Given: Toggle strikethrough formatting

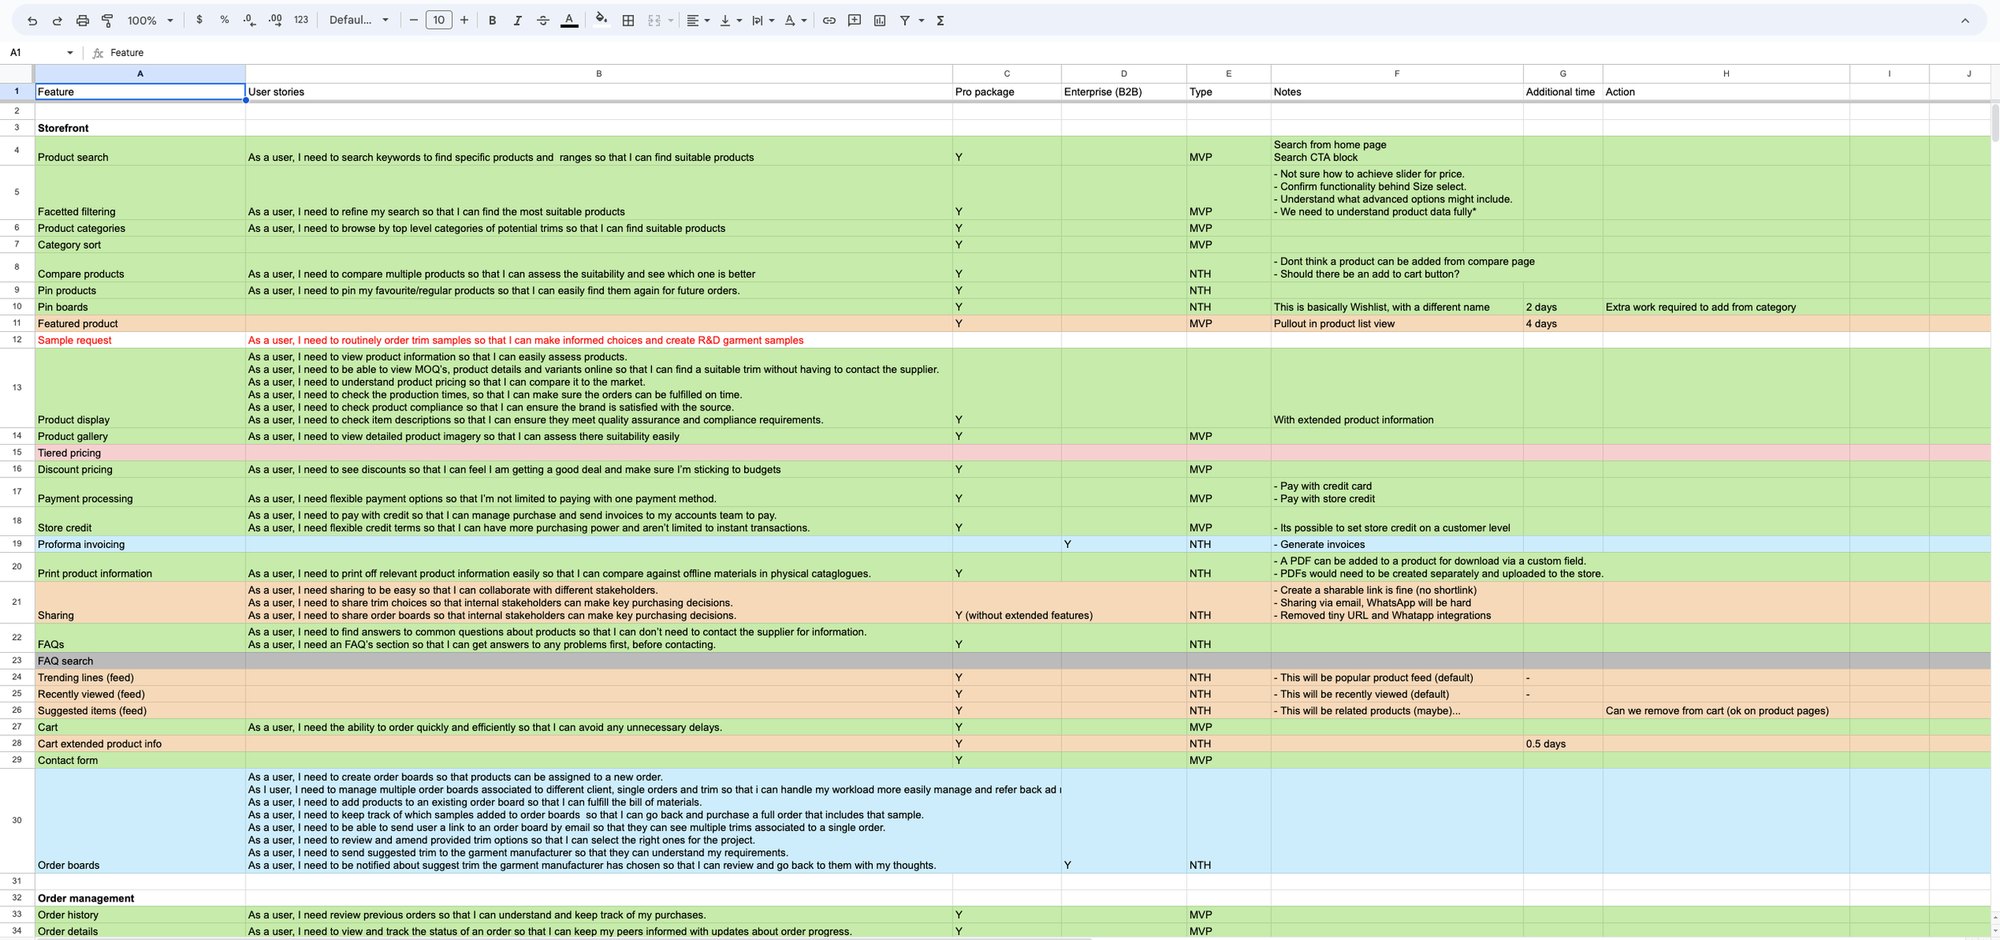Looking at the screenshot, I should click(543, 20).
